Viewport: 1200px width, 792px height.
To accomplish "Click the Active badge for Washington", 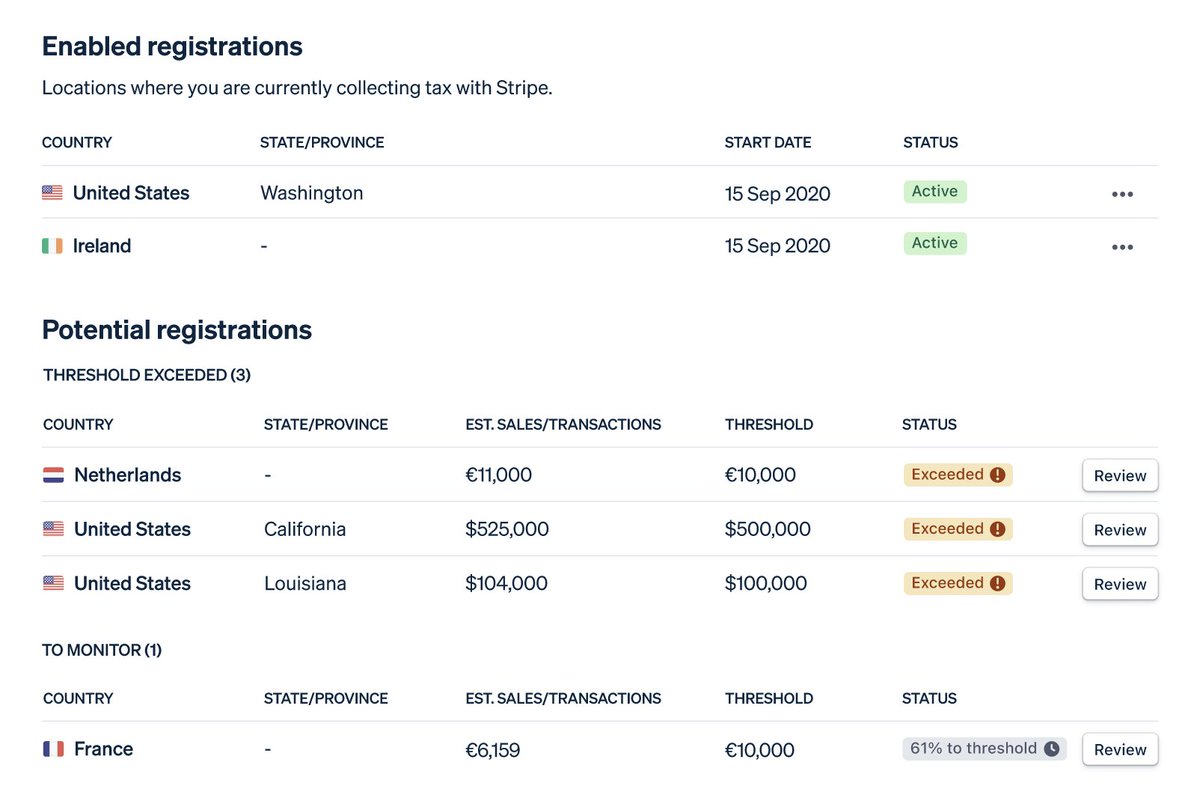I will (935, 191).
